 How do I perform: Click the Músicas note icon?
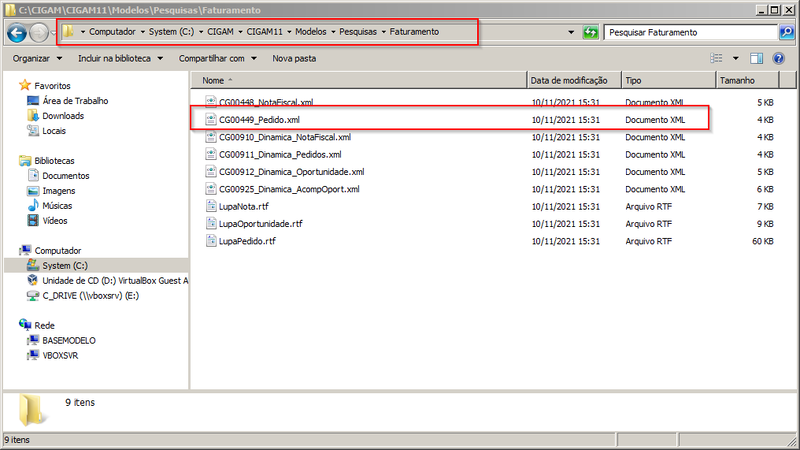click(x=33, y=206)
